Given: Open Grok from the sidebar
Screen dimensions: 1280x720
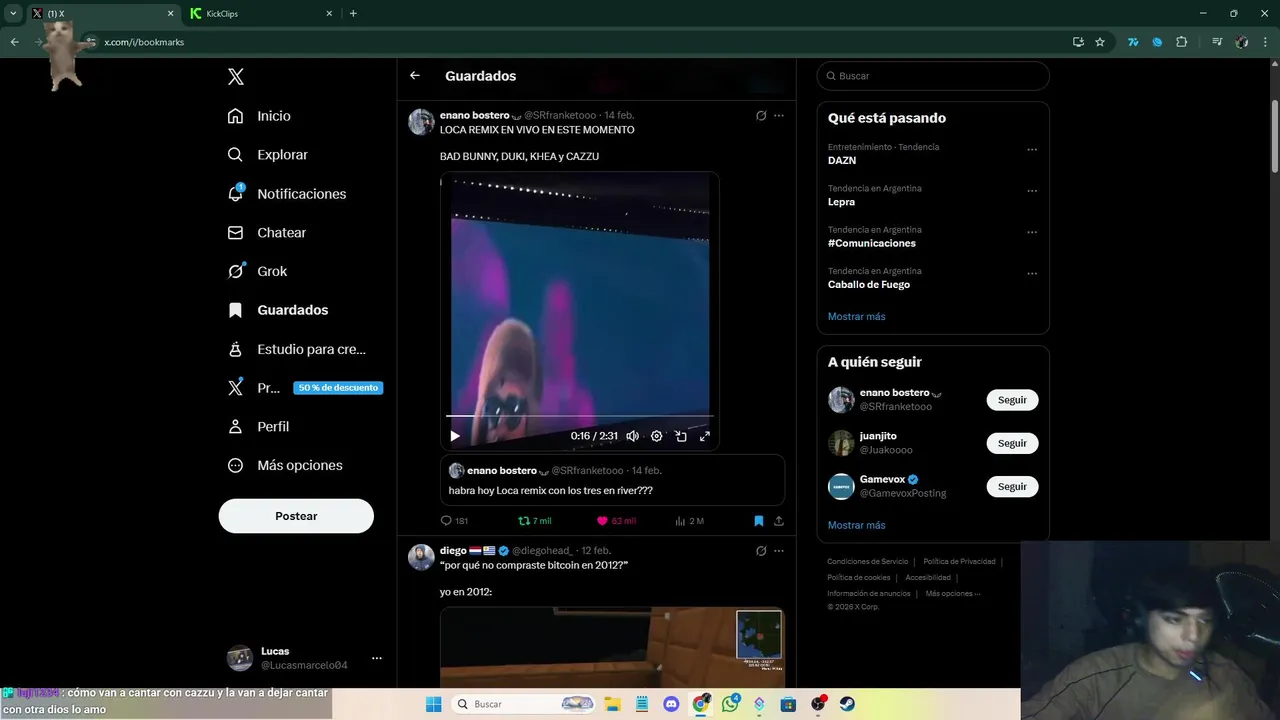Looking at the screenshot, I should [257, 271].
